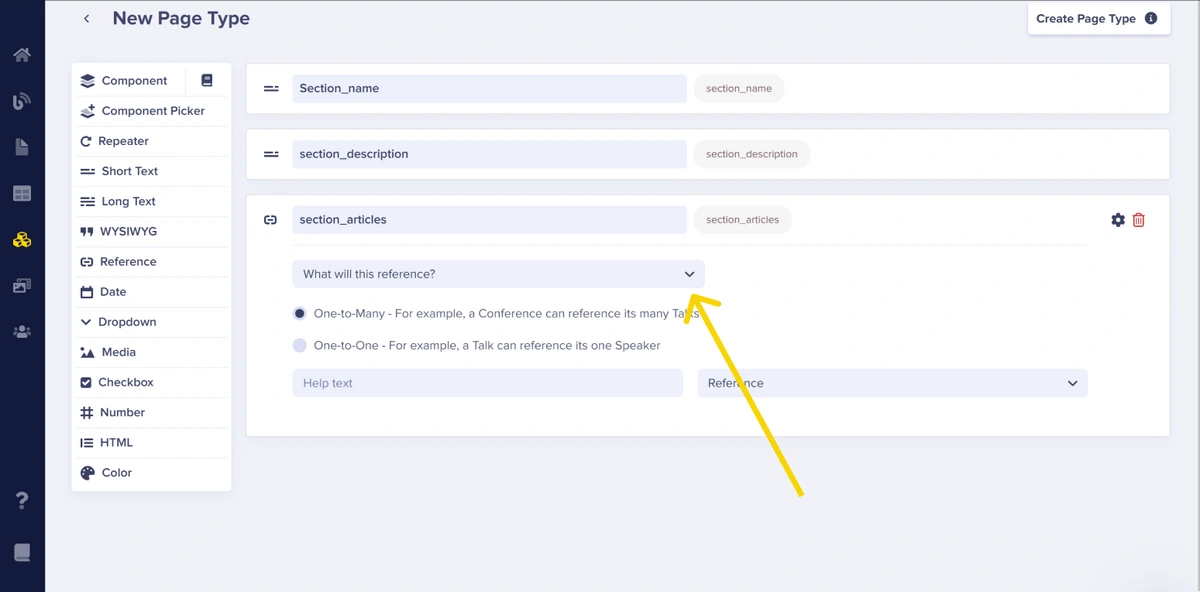The width and height of the screenshot is (1200, 592).
Task: Open settings gear for section_articles field
Action: [x=1118, y=220]
